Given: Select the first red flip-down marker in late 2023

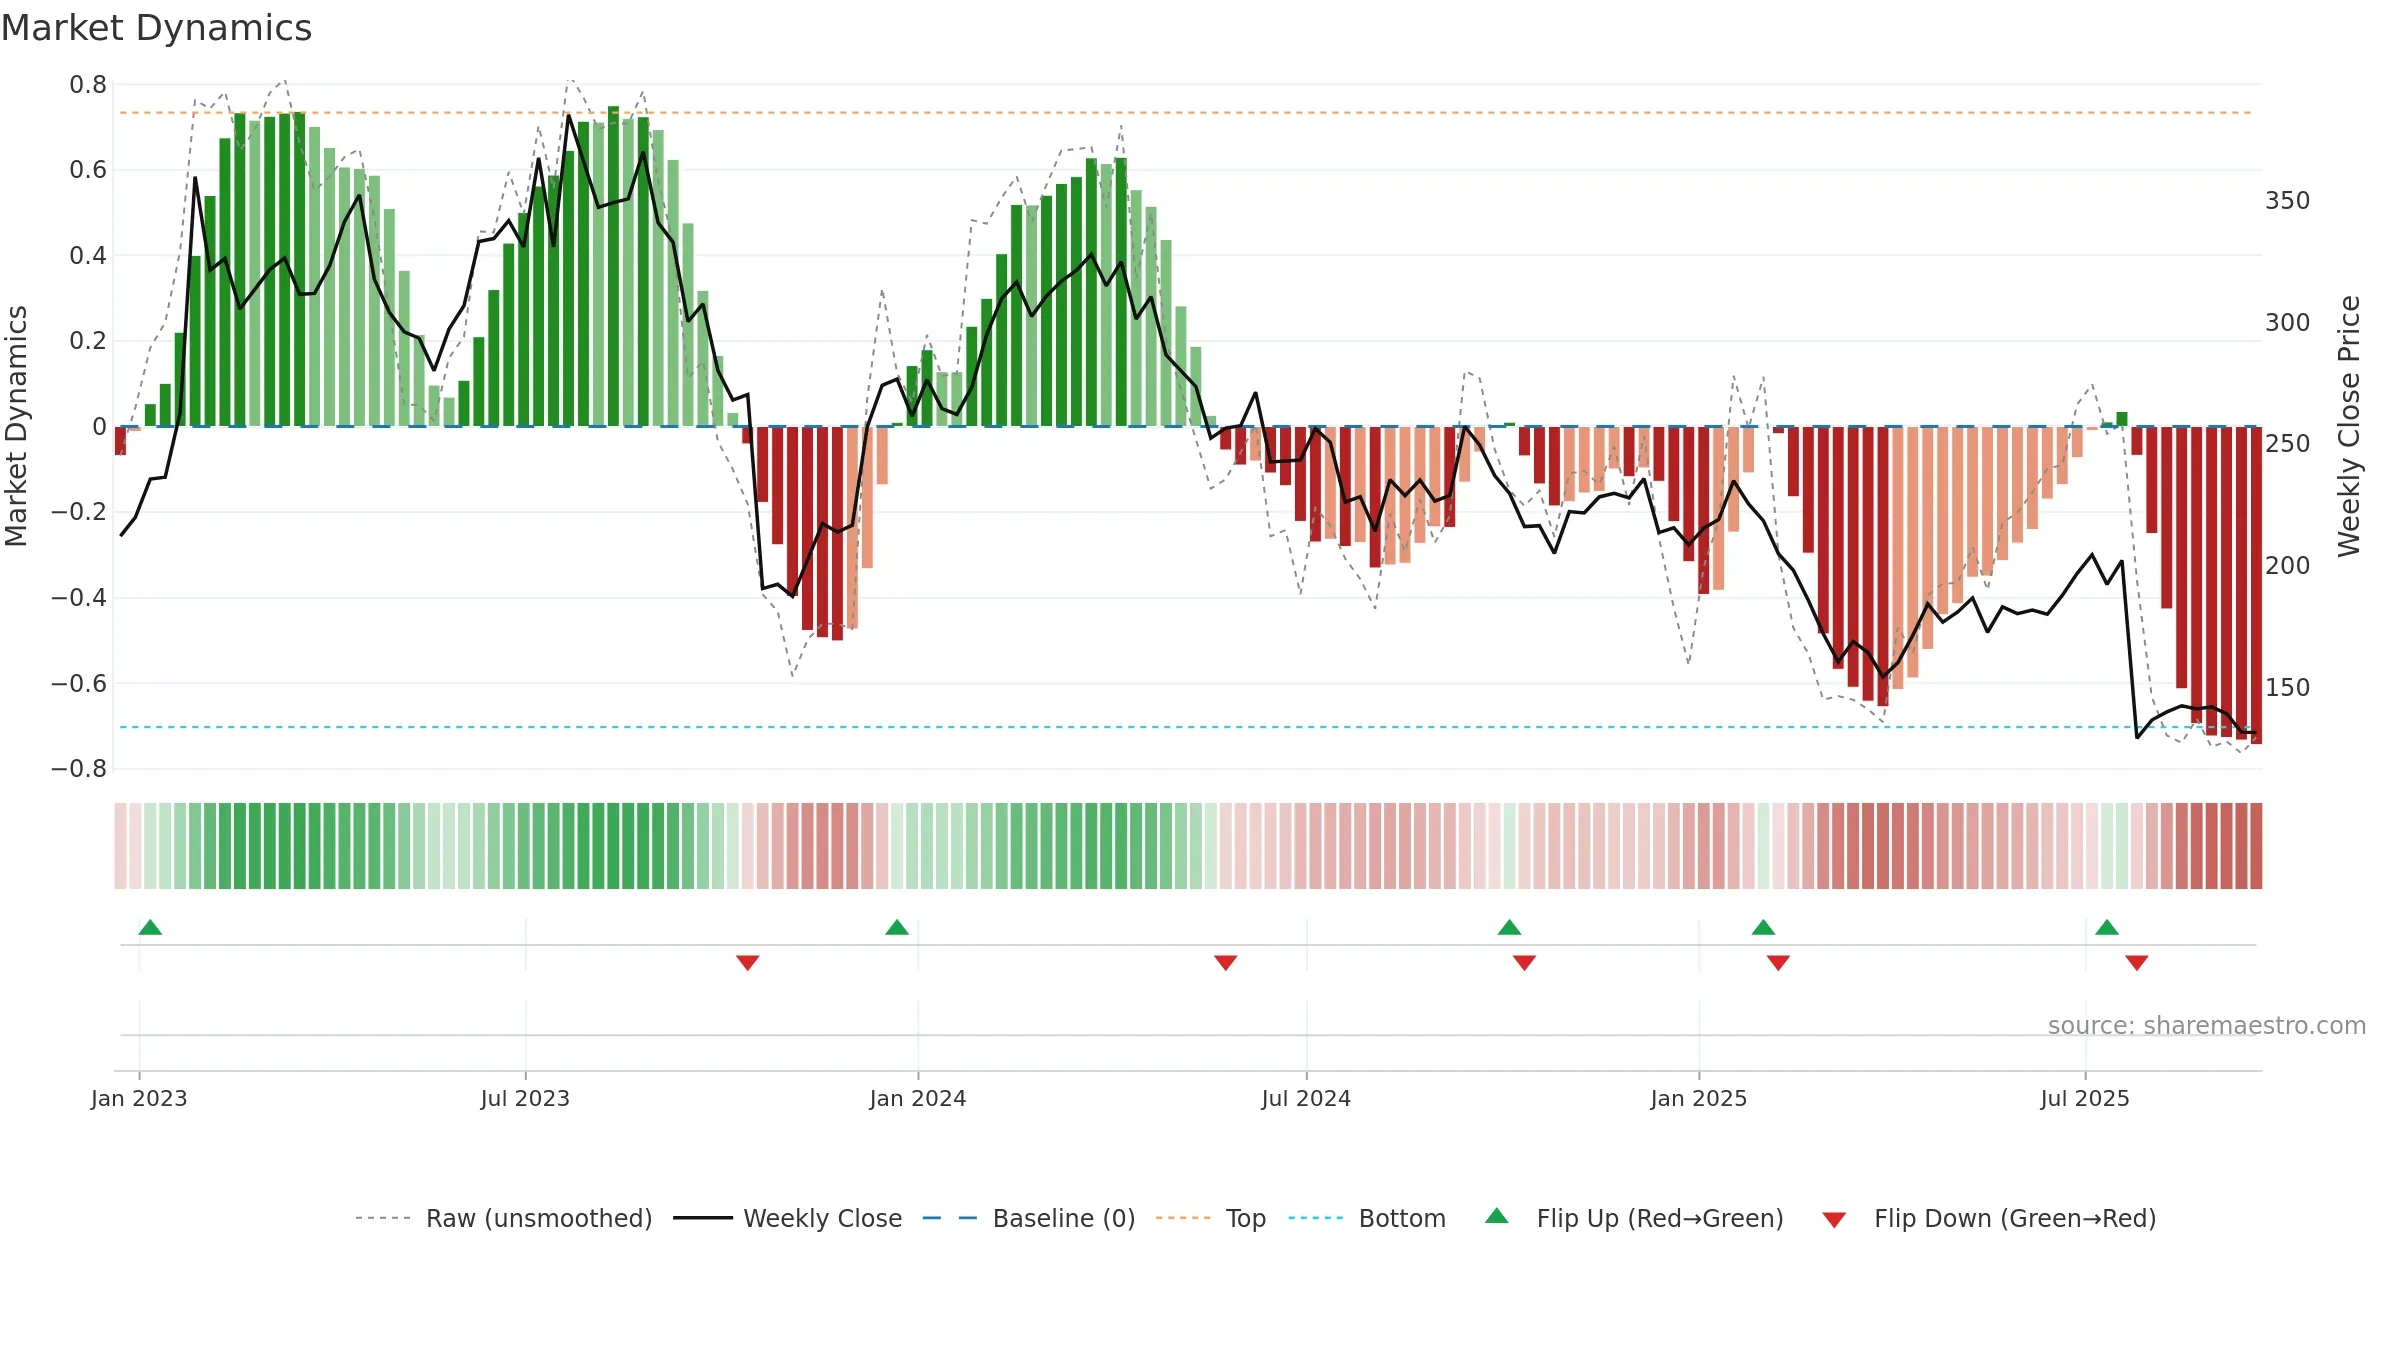Looking at the screenshot, I should click(747, 962).
